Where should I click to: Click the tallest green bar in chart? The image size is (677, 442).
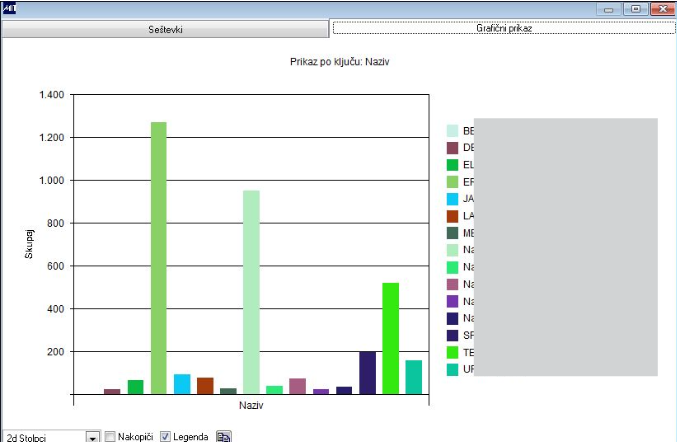(158, 258)
